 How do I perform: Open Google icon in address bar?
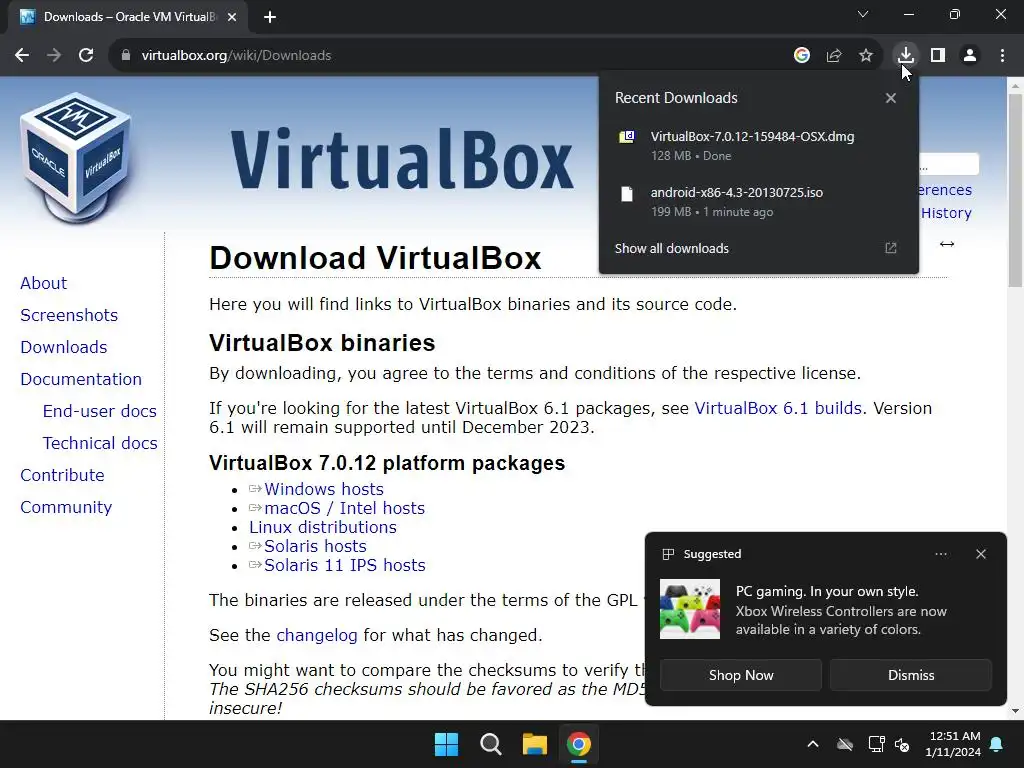pos(801,56)
